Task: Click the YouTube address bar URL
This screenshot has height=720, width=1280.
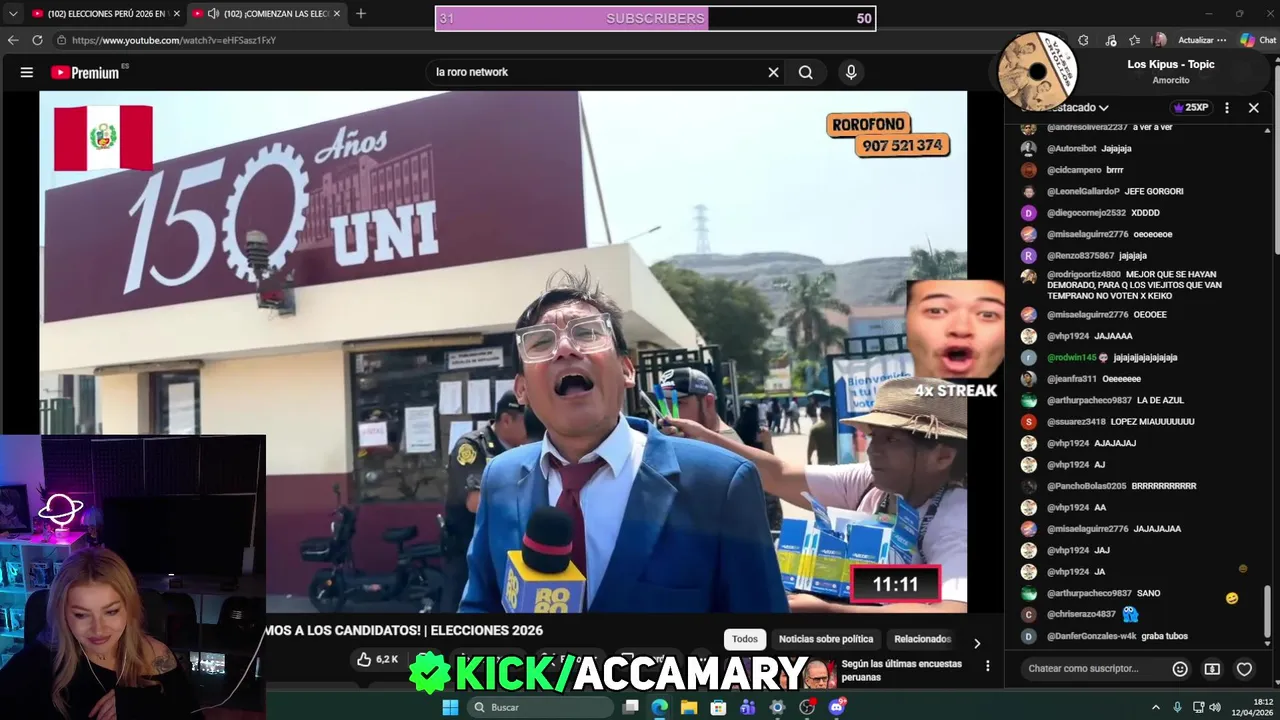Action: point(174,40)
